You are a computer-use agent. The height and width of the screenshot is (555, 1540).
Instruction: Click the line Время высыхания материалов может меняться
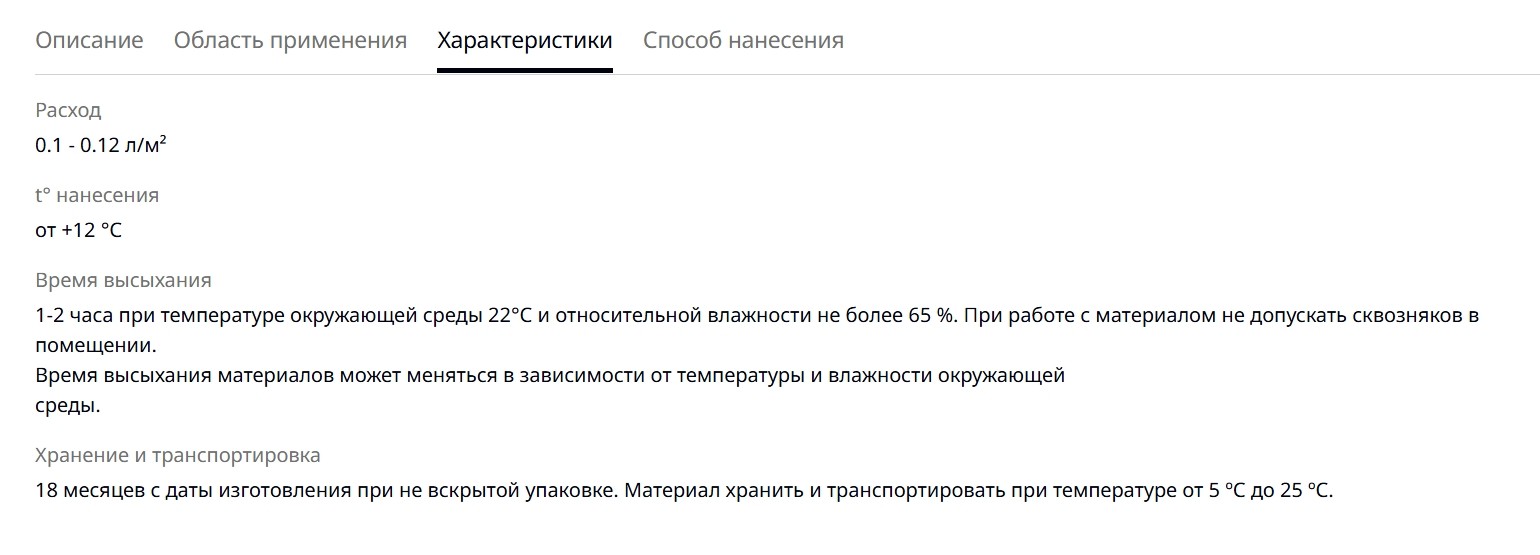[550, 376]
